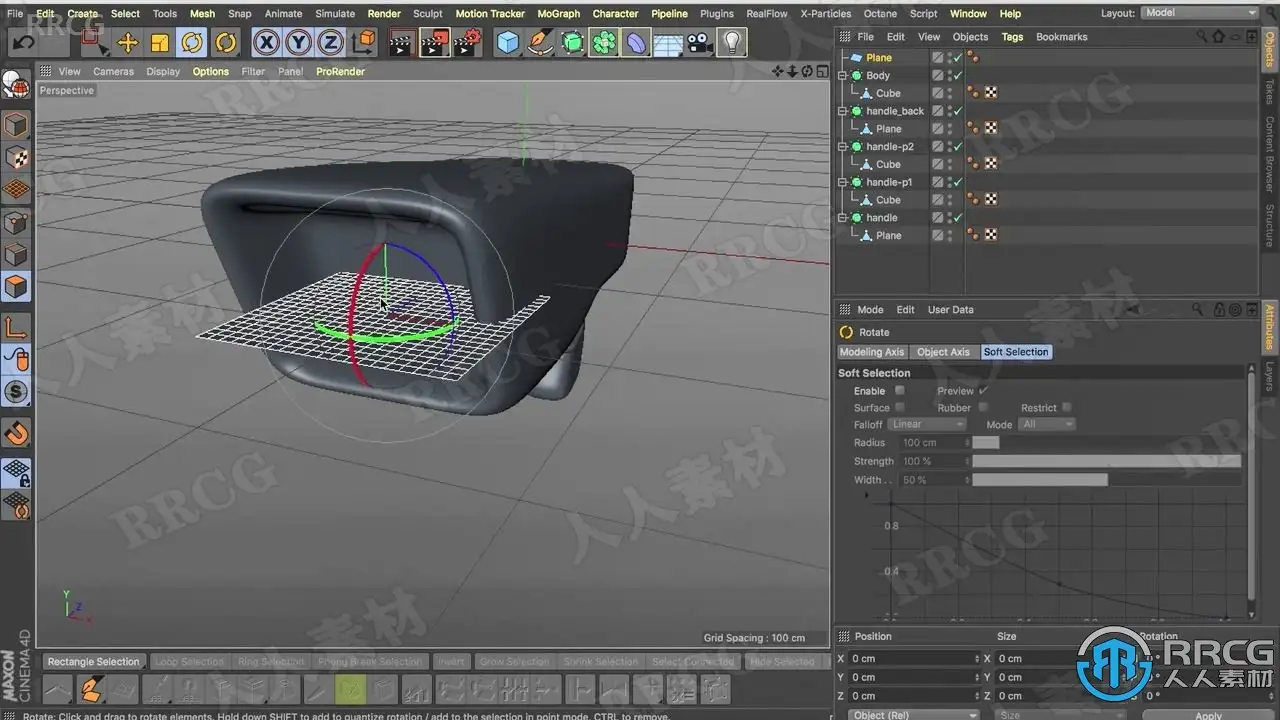Click Render to Picture Viewer icon
The image size is (1280, 720).
click(x=434, y=42)
